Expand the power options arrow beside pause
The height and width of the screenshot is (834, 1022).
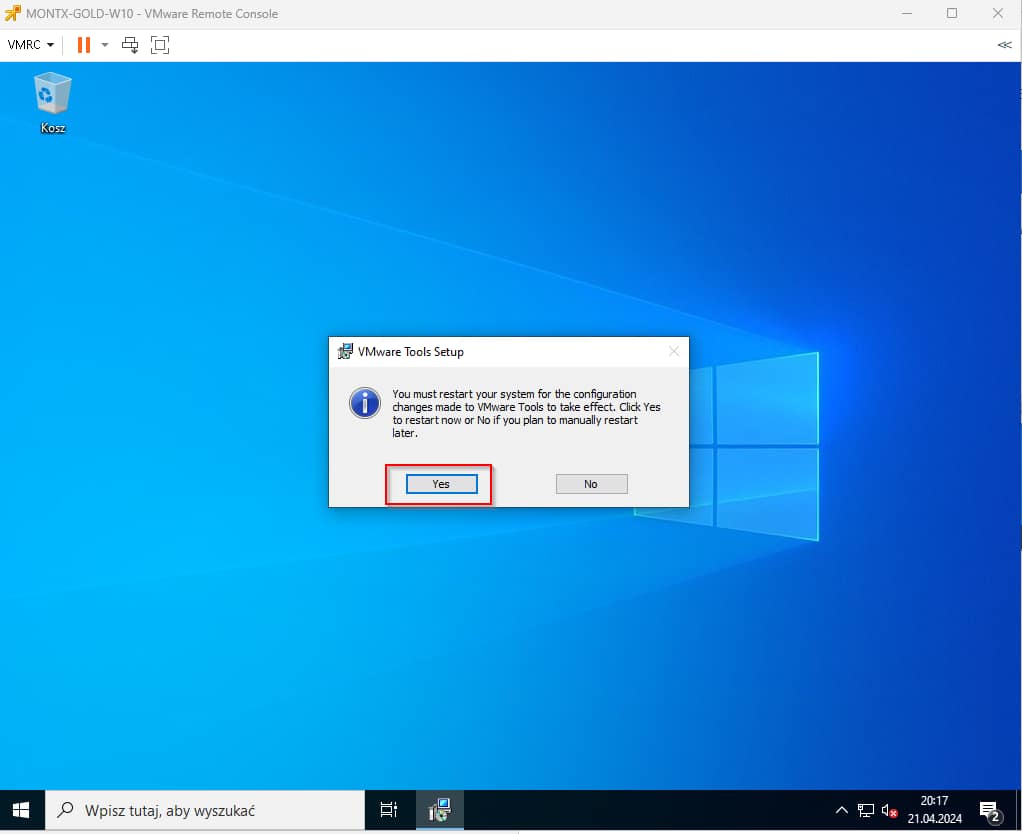pyautogui.click(x=105, y=45)
